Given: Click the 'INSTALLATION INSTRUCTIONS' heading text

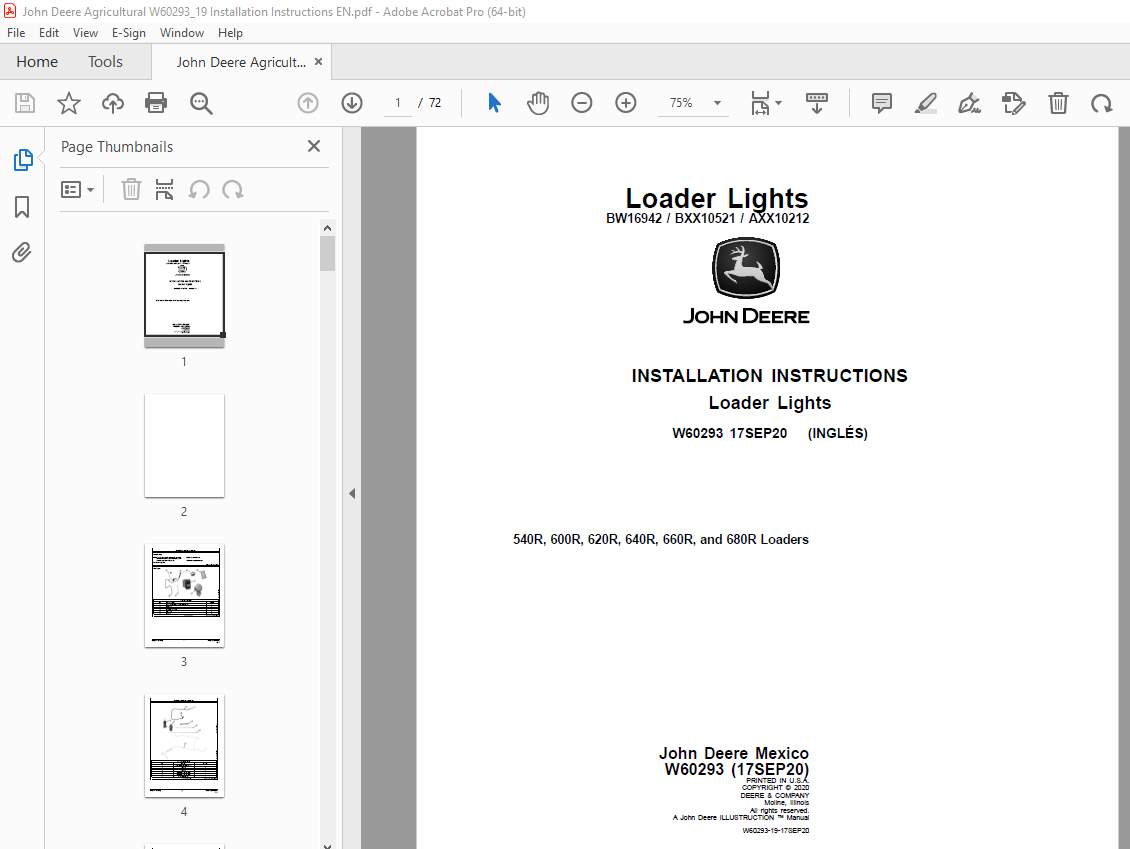Looking at the screenshot, I should click(x=769, y=375).
